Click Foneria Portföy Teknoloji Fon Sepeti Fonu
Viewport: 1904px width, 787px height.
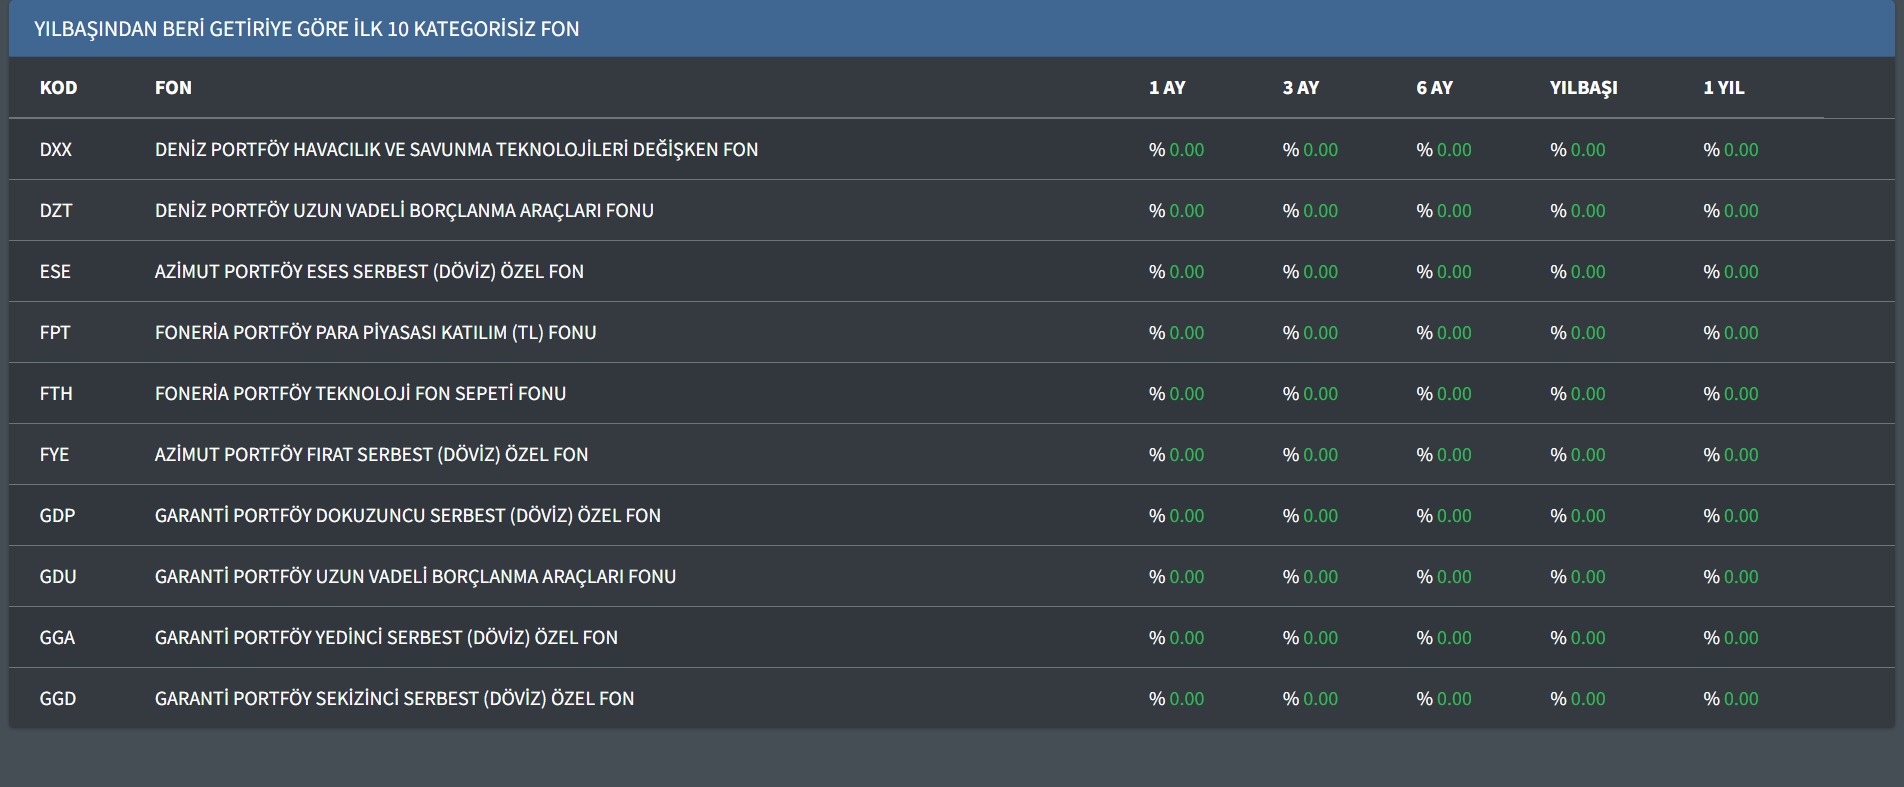(360, 394)
